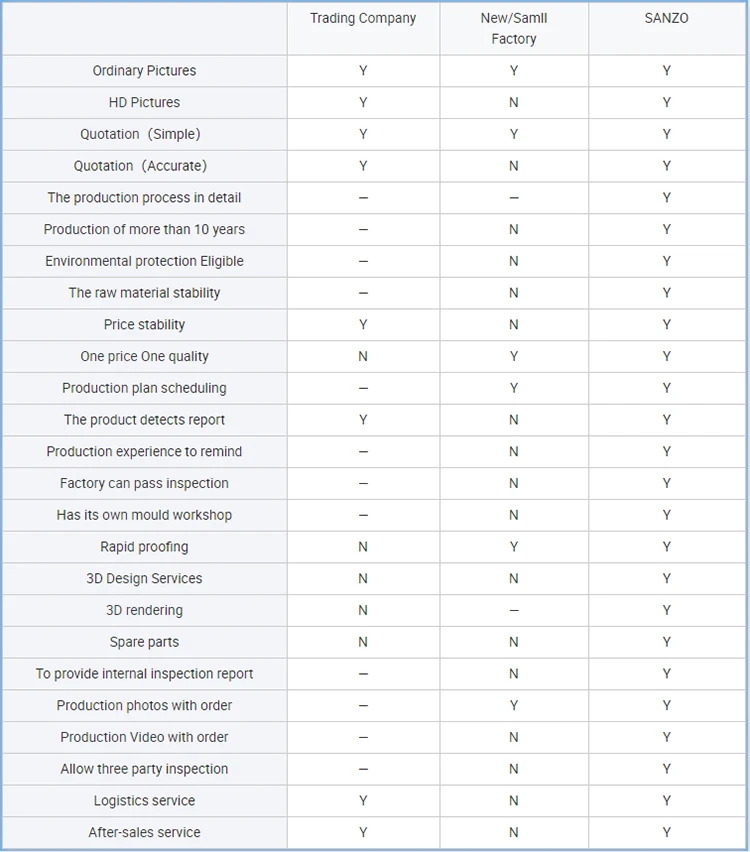Select the HD Pictures row label

(144, 102)
